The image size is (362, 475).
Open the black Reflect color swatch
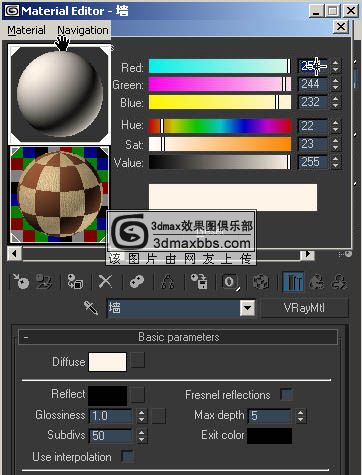(107, 395)
